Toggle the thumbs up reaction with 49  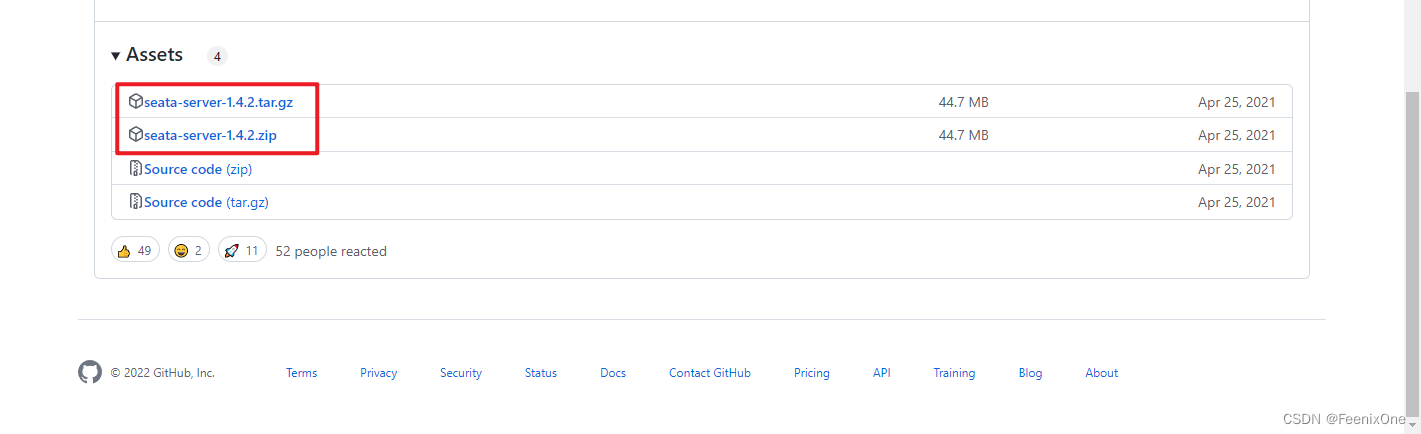pyautogui.click(x=135, y=251)
